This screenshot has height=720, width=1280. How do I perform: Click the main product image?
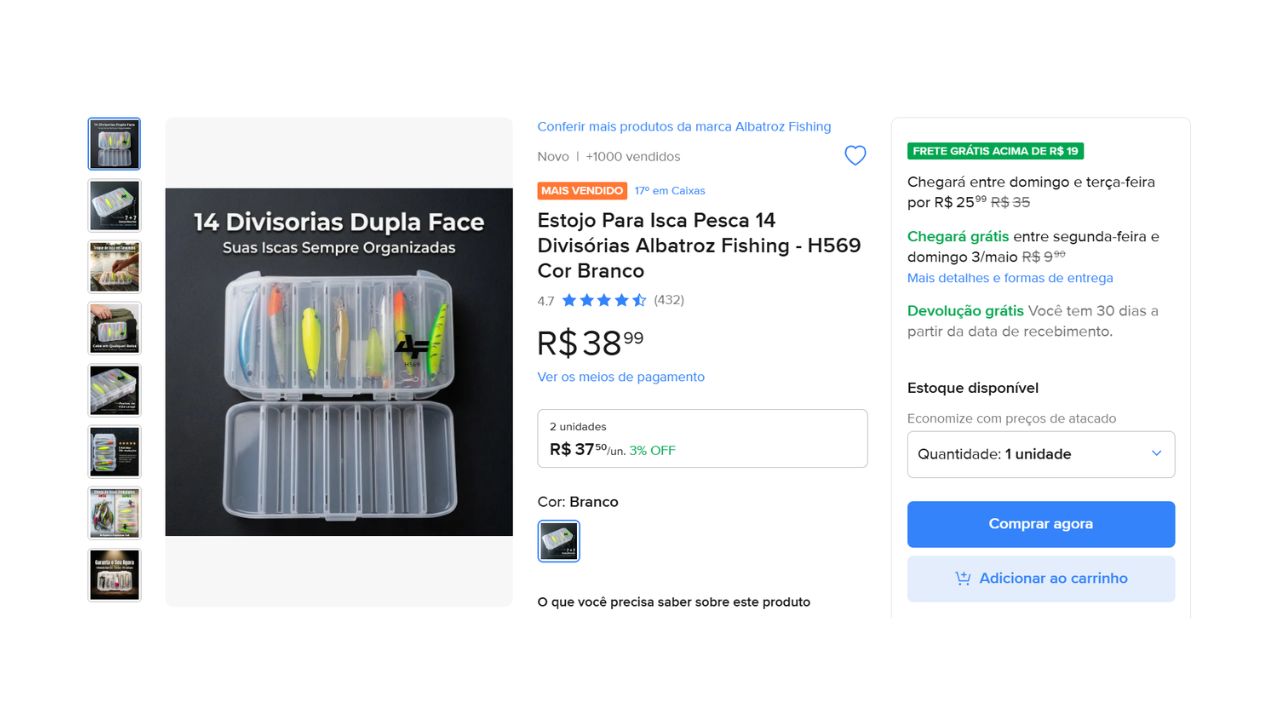[339, 360]
